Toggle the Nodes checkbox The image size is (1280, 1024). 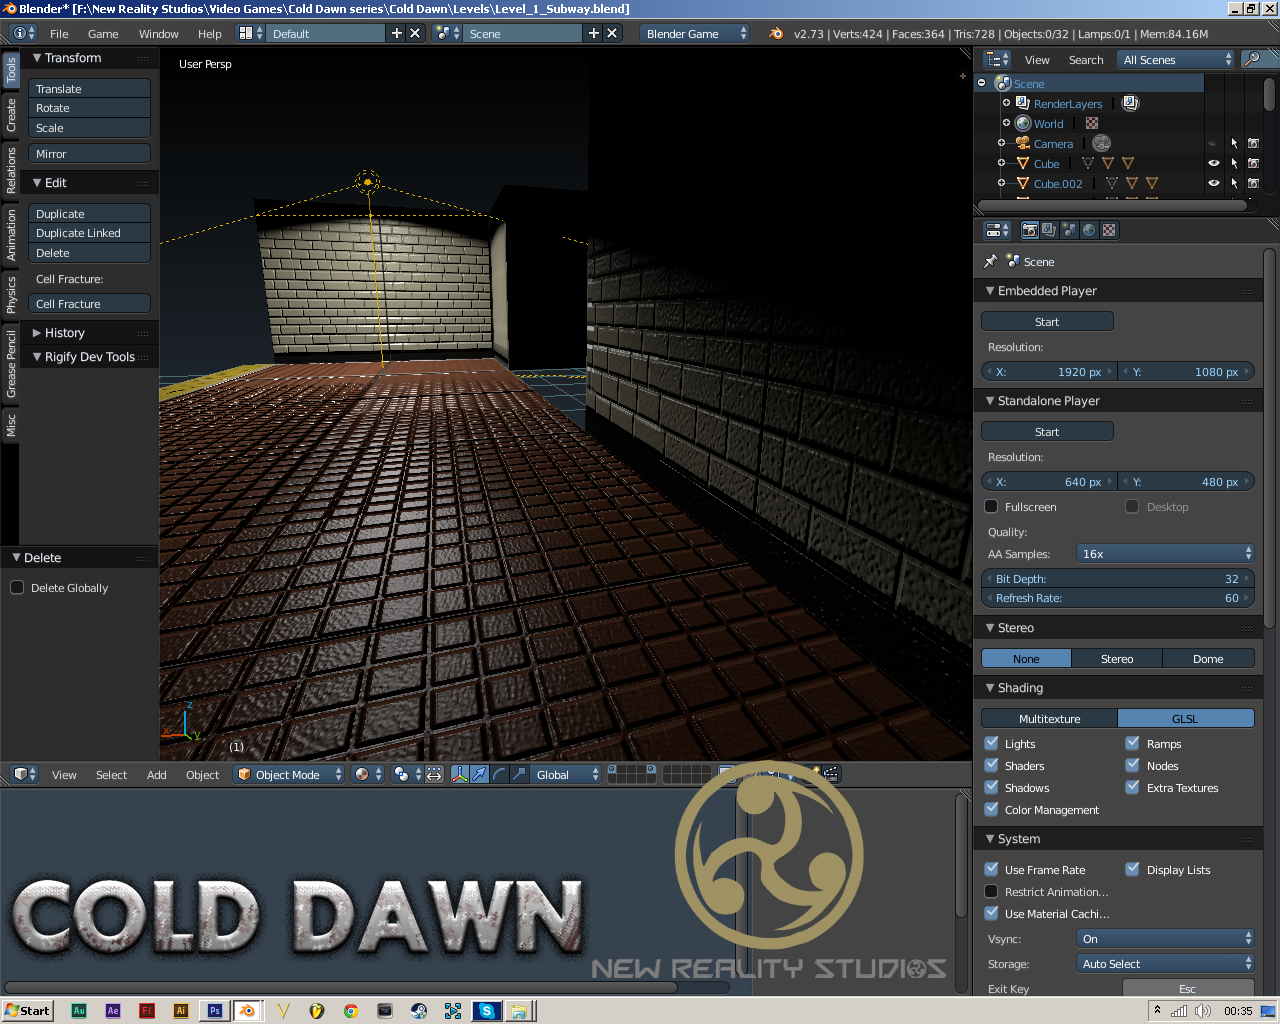[x=1132, y=765]
